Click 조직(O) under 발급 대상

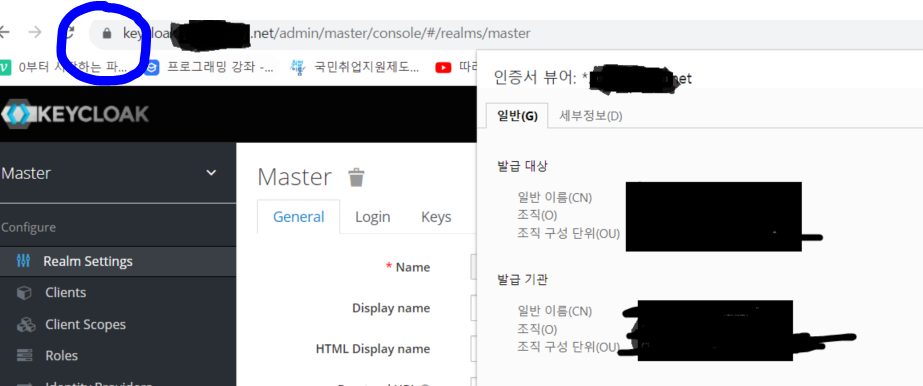[537, 215]
